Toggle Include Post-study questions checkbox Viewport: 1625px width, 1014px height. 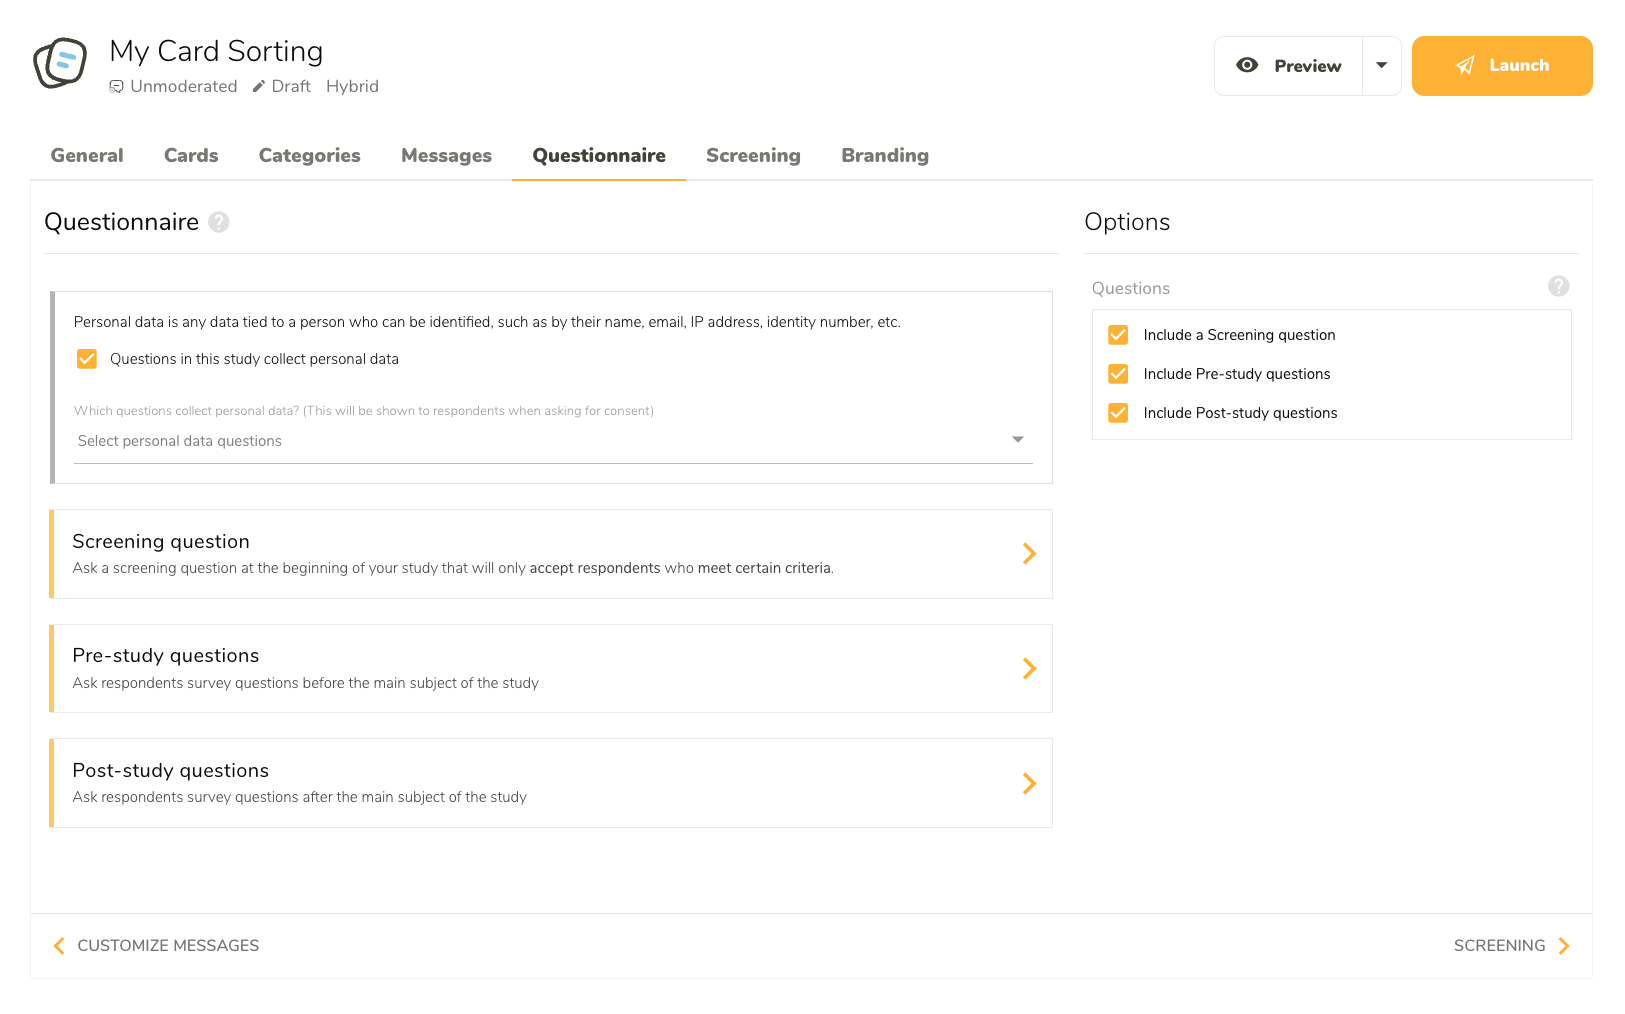pos(1118,413)
